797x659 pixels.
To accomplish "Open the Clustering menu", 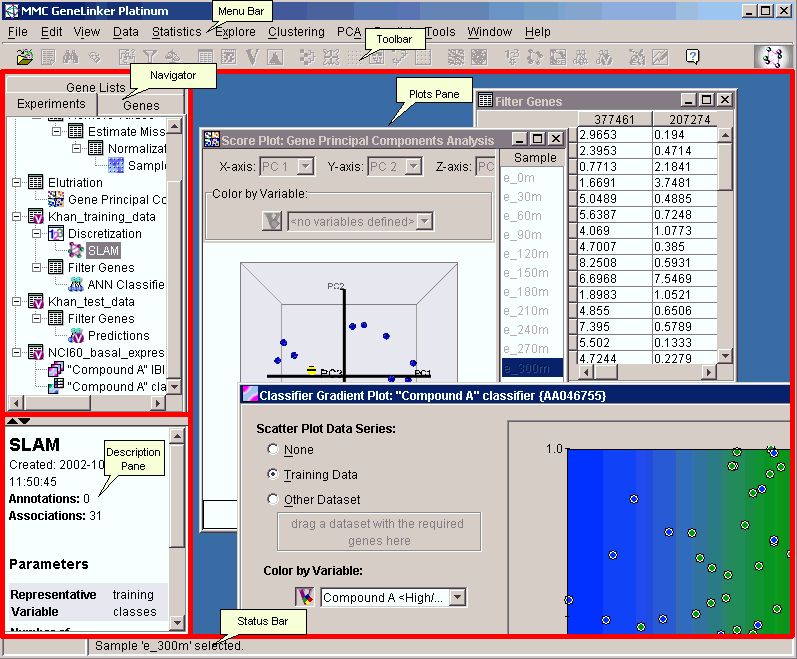I will pyautogui.click(x=296, y=32).
